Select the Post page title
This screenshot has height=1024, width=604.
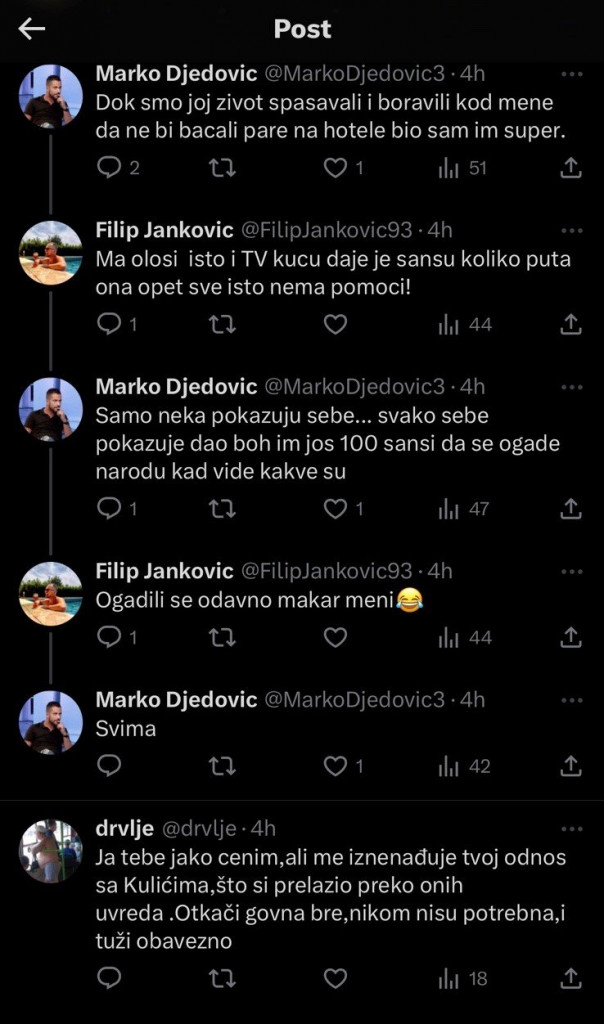(x=302, y=29)
